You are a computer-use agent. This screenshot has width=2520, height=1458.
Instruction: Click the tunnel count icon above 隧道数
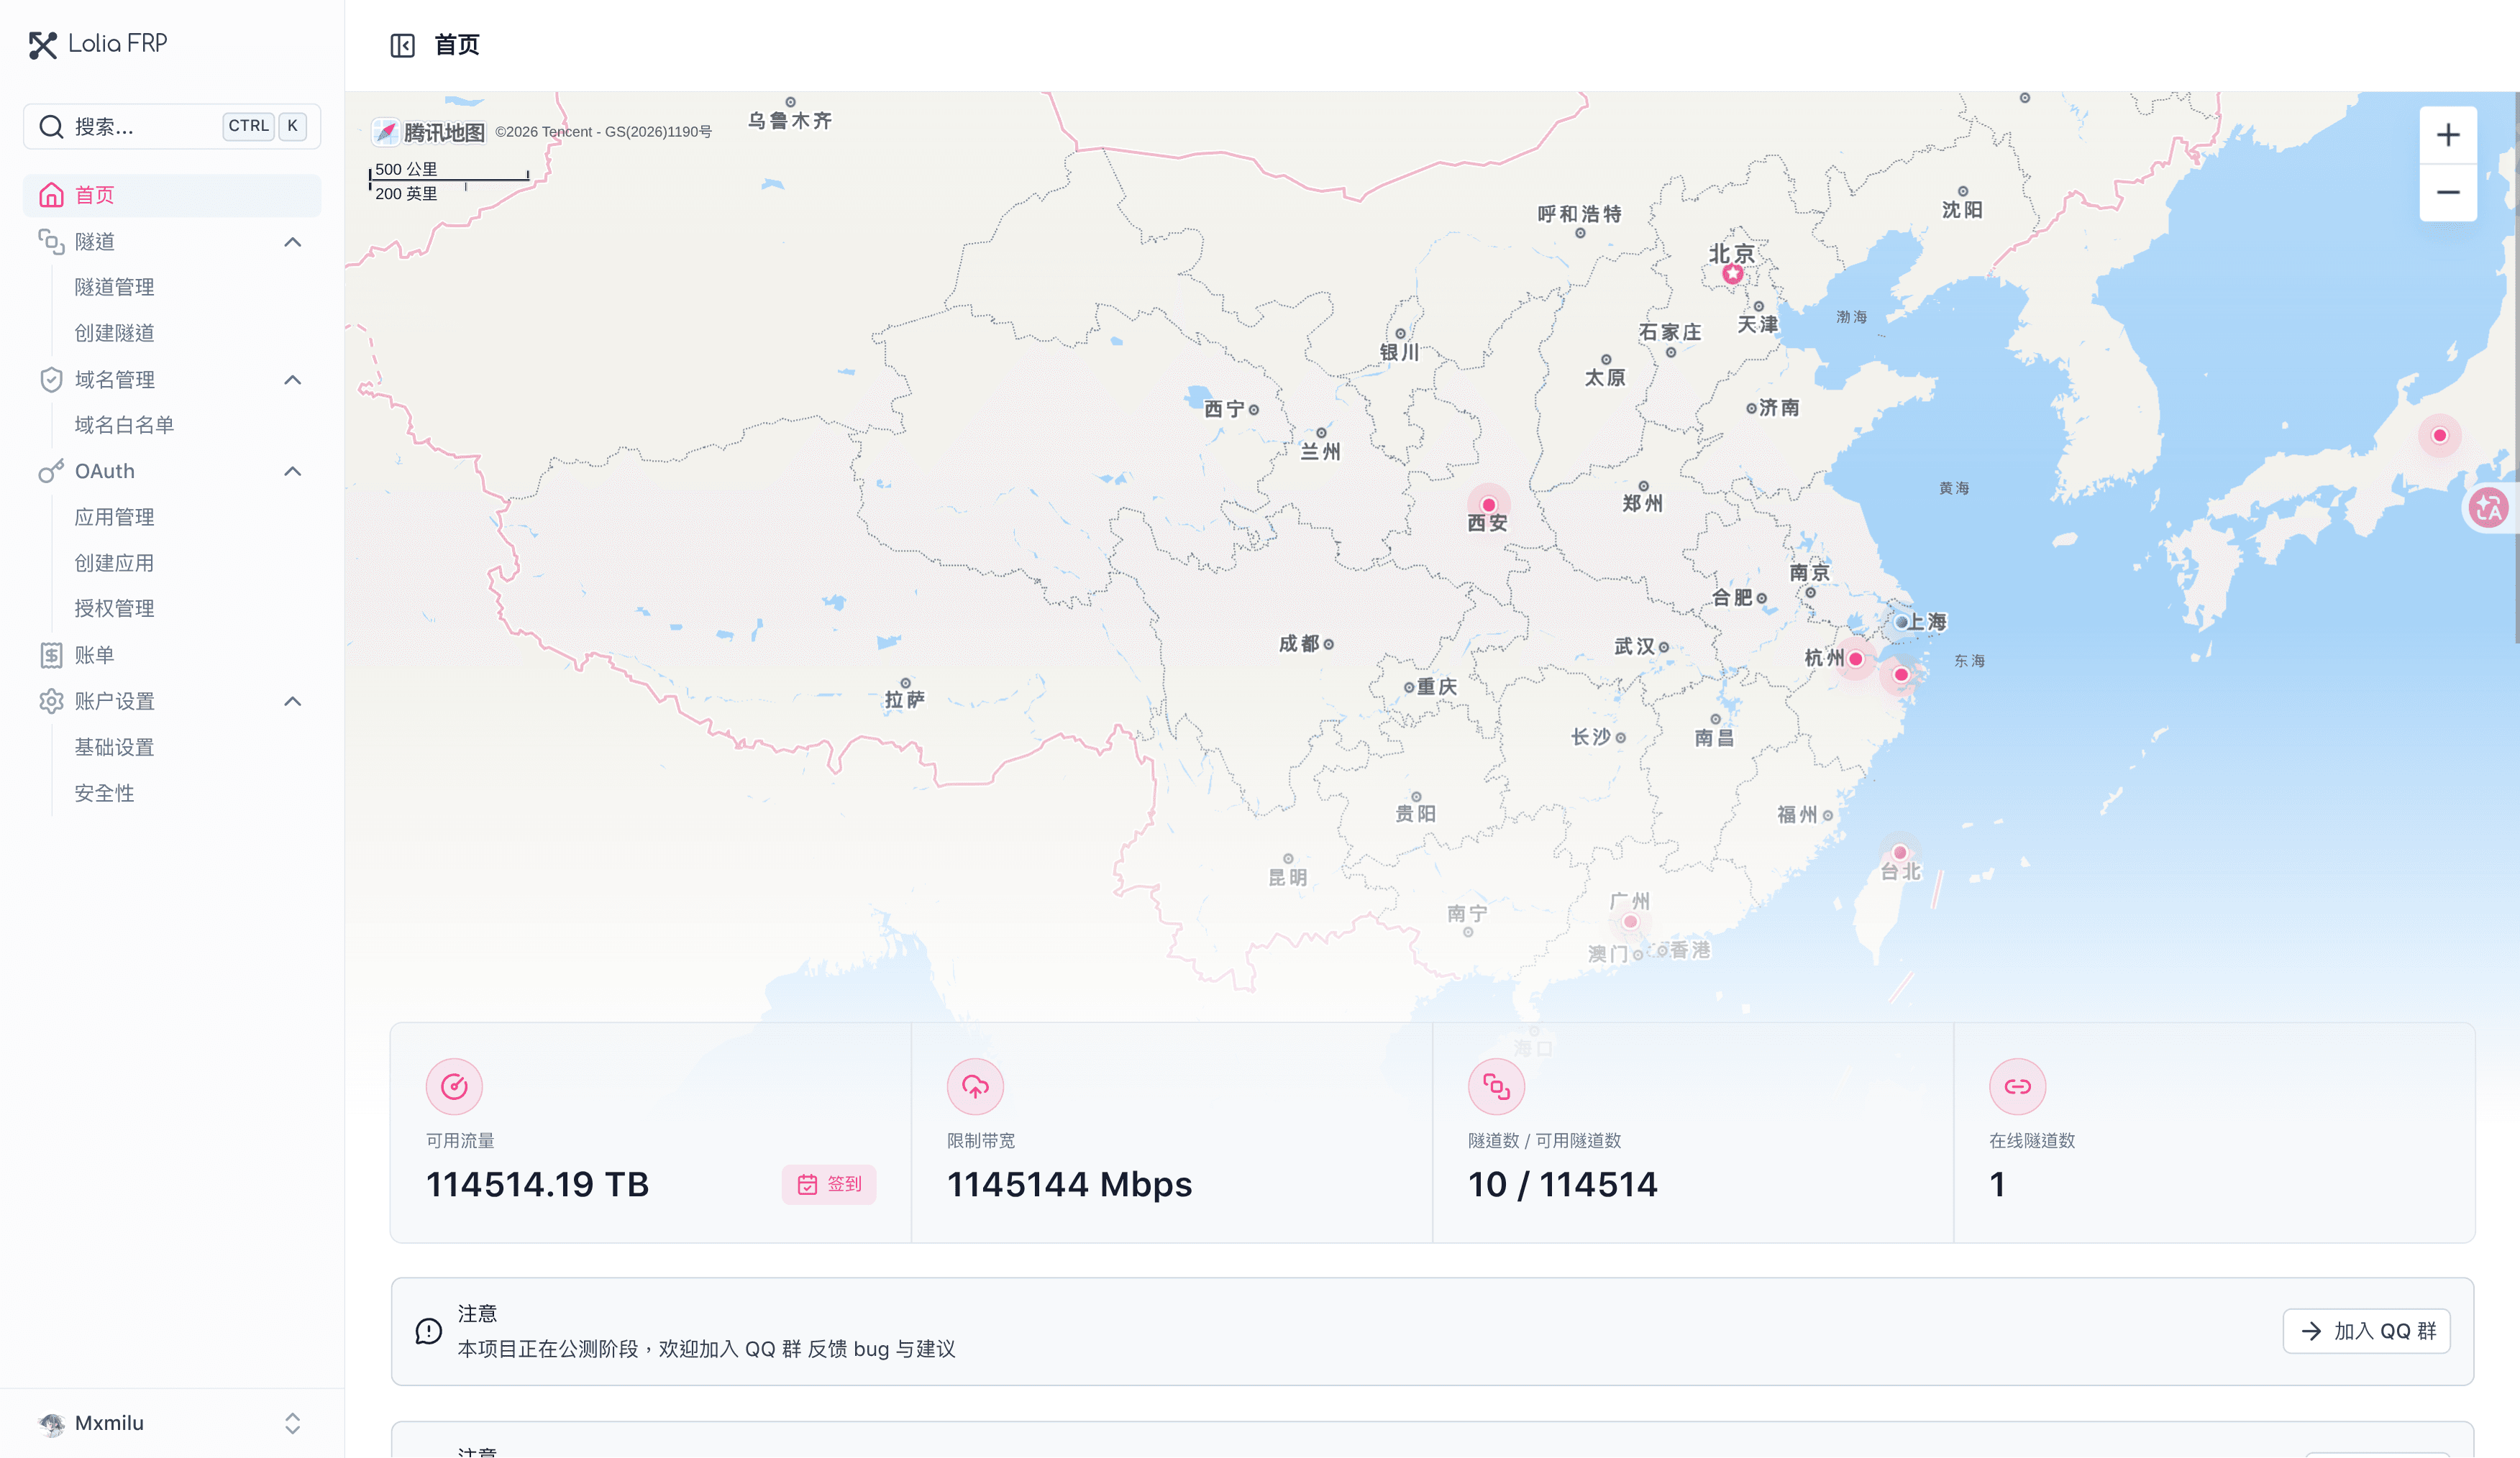[x=1496, y=1086]
